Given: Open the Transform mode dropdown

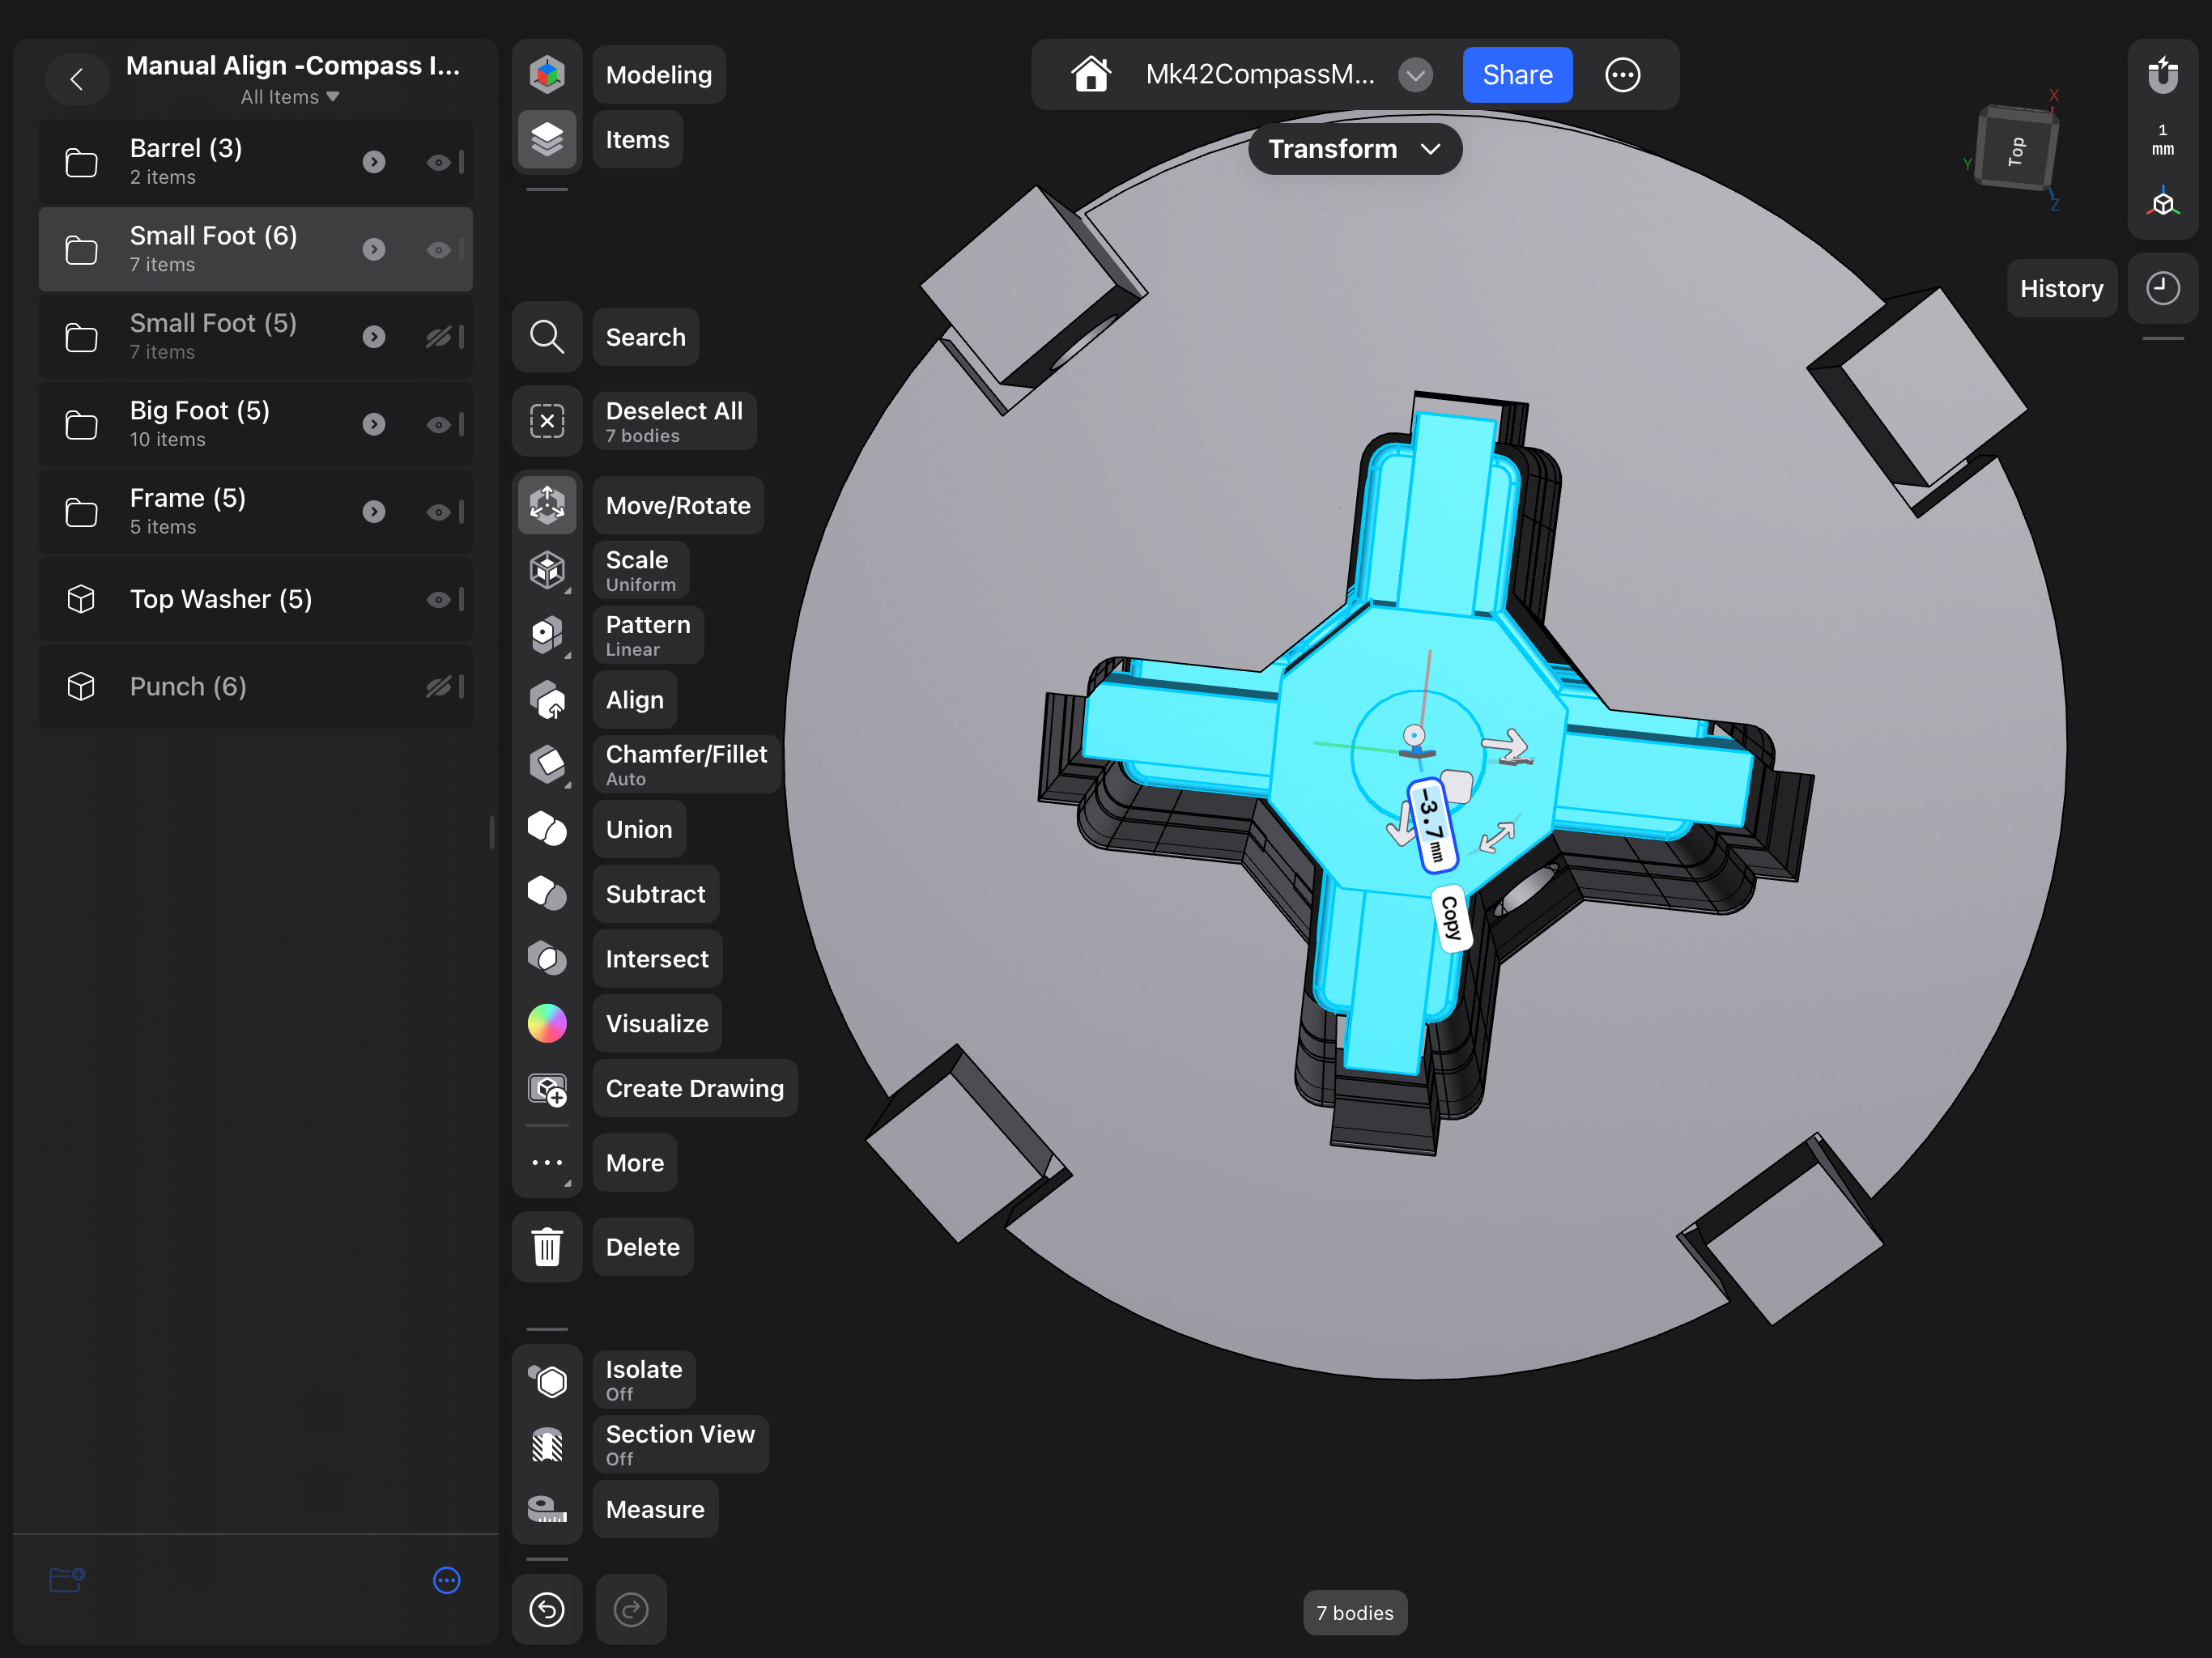Looking at the screenshot, I should click(1355, 149).
